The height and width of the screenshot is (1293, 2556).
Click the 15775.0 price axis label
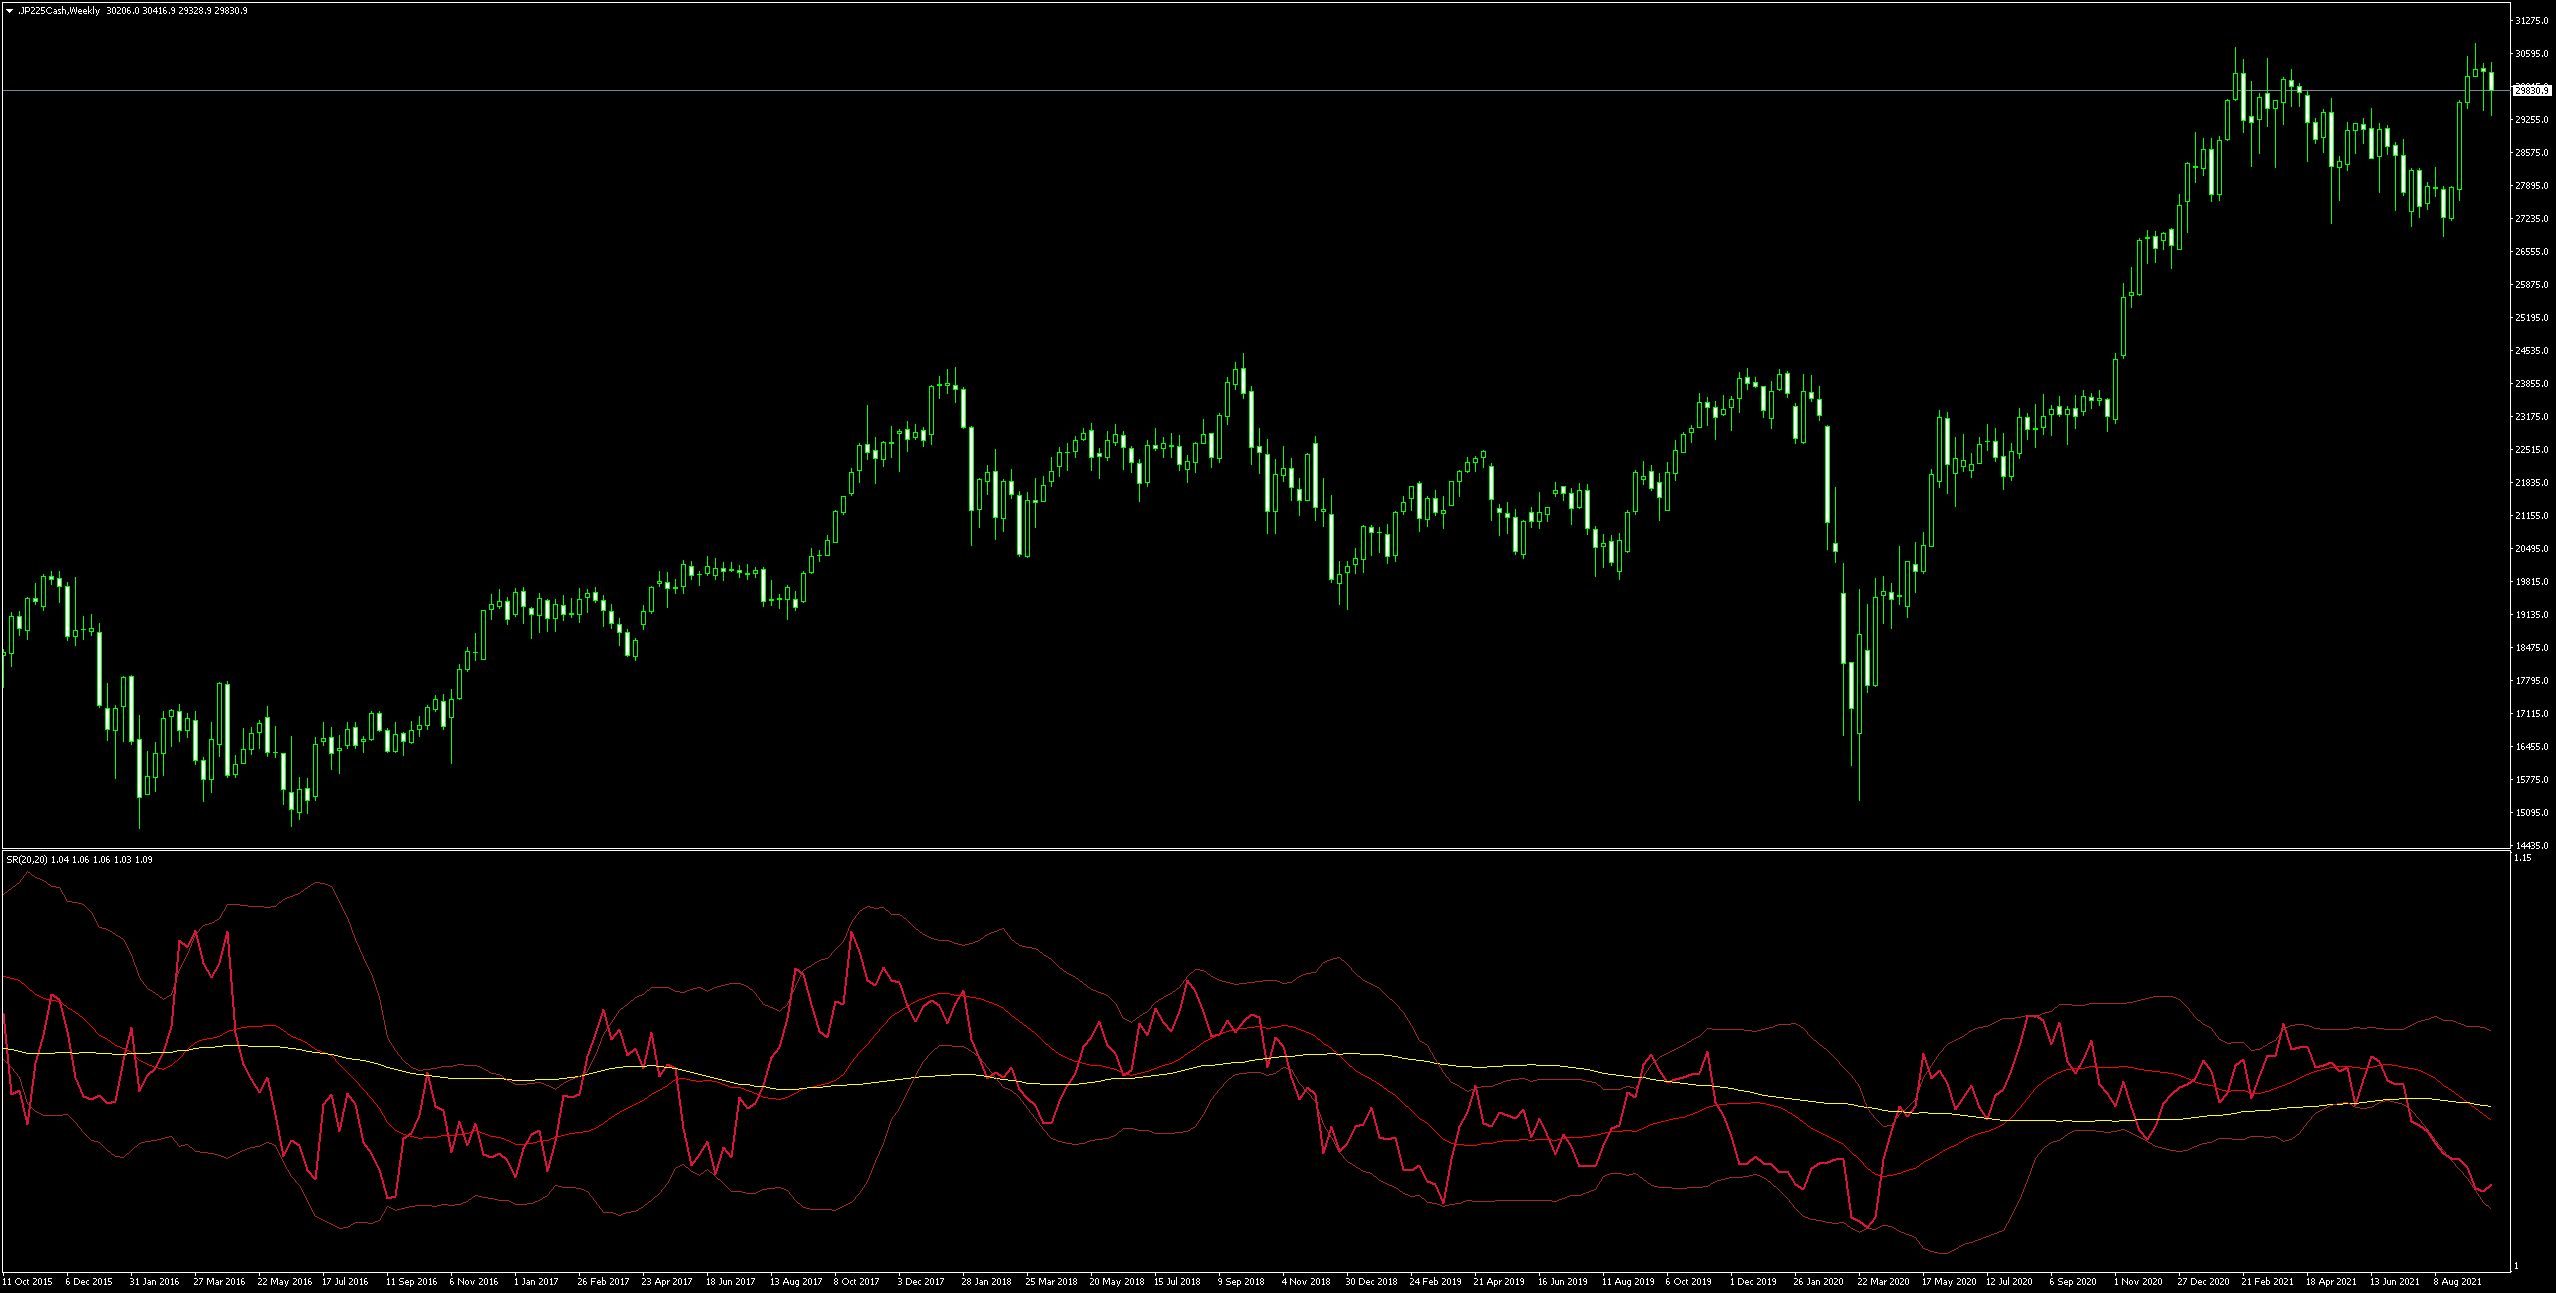pyautogui.click(x=2531, y=780)
